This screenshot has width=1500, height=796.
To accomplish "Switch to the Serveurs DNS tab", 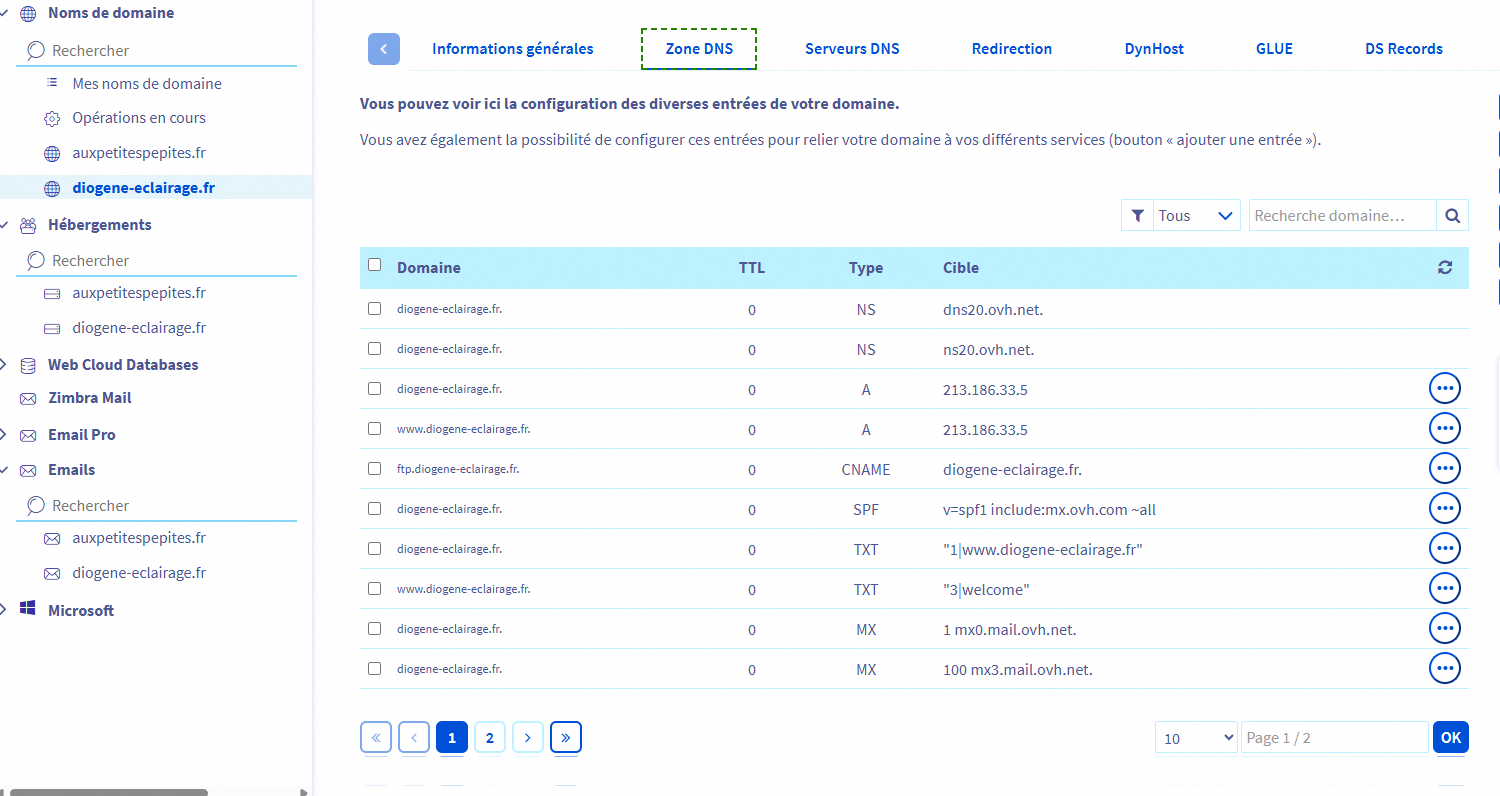I will pyautogui.click(x=852, y=49).
